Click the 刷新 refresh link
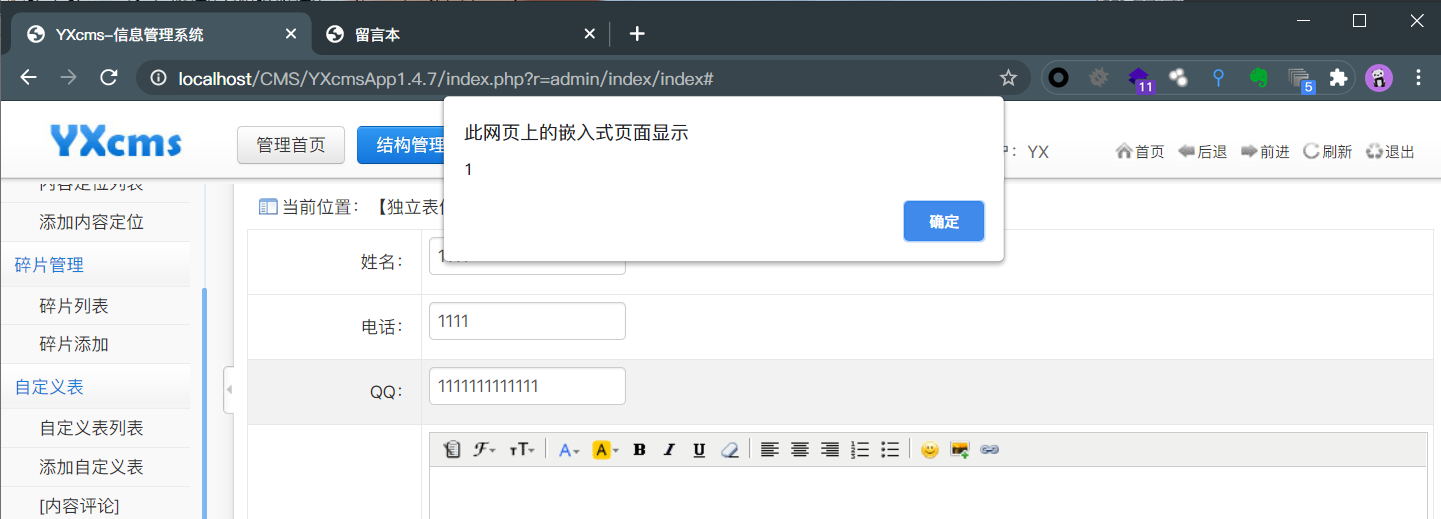 tap(1327, 152)
